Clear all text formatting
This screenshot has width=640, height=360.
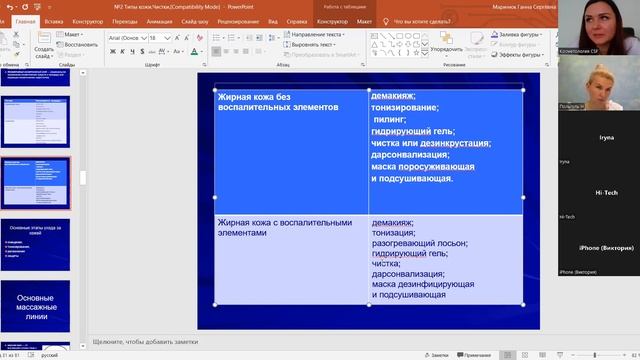coord(200,38)
